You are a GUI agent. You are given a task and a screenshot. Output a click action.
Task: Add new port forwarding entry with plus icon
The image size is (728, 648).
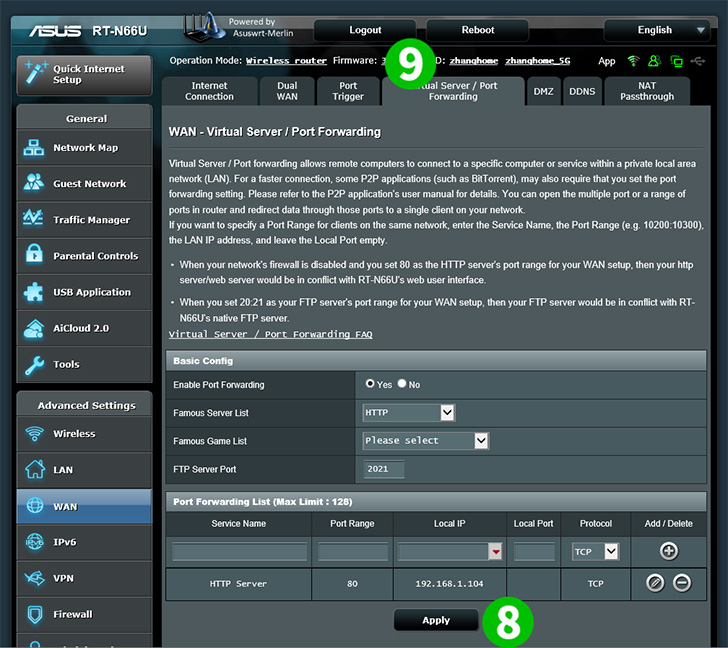[x=669, y=551]
